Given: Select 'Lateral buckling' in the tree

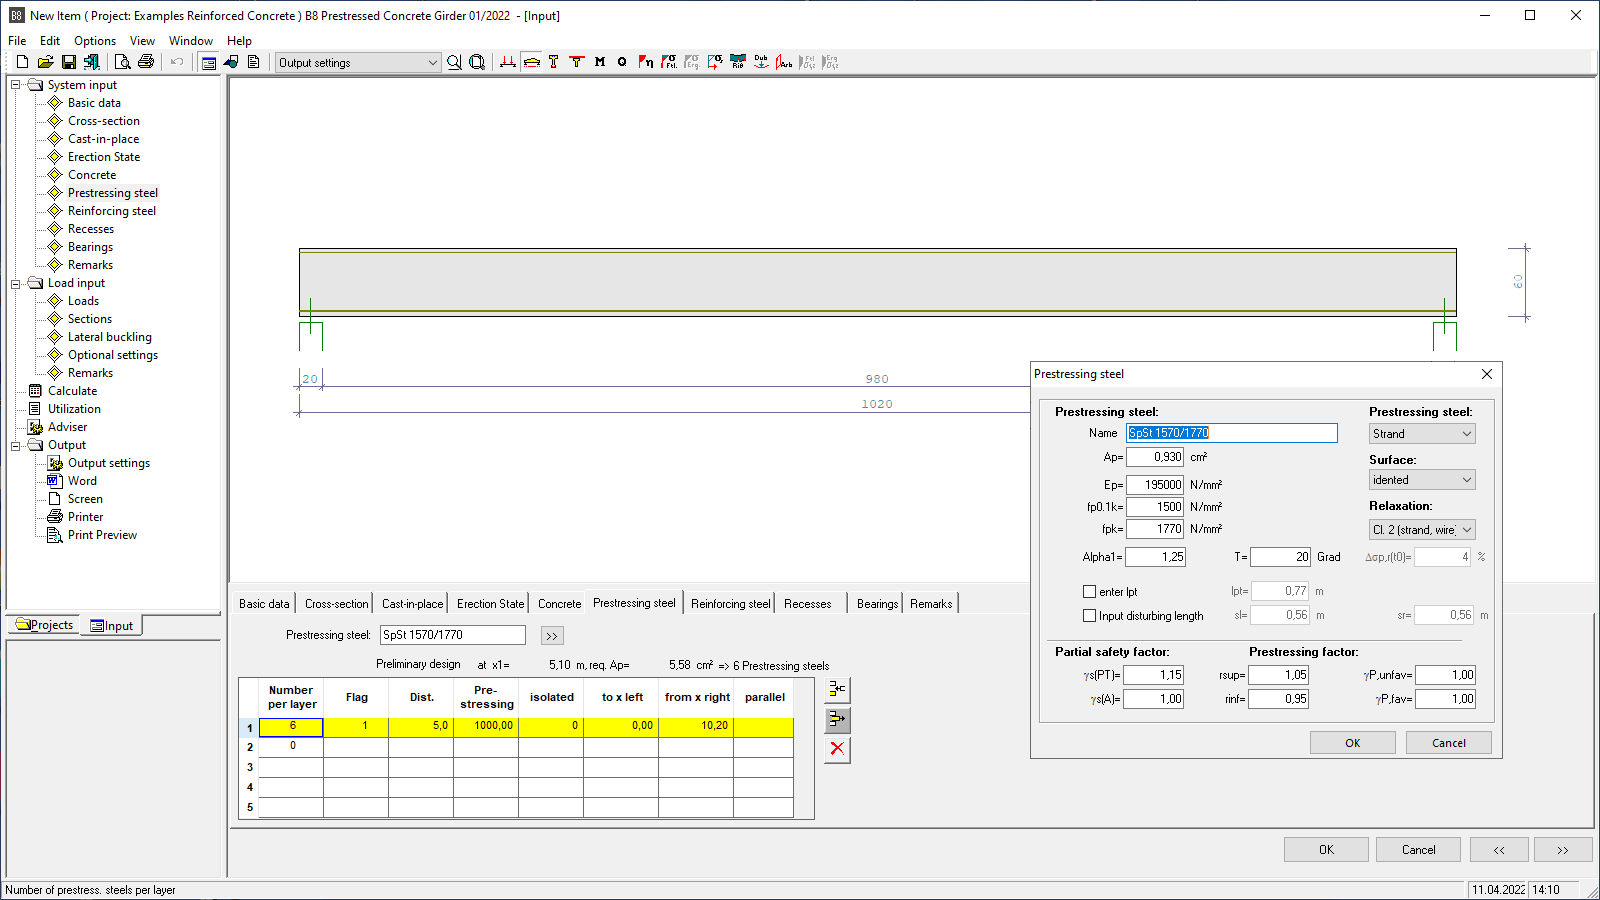Looking at the screenshot, I should click(110, 337).
